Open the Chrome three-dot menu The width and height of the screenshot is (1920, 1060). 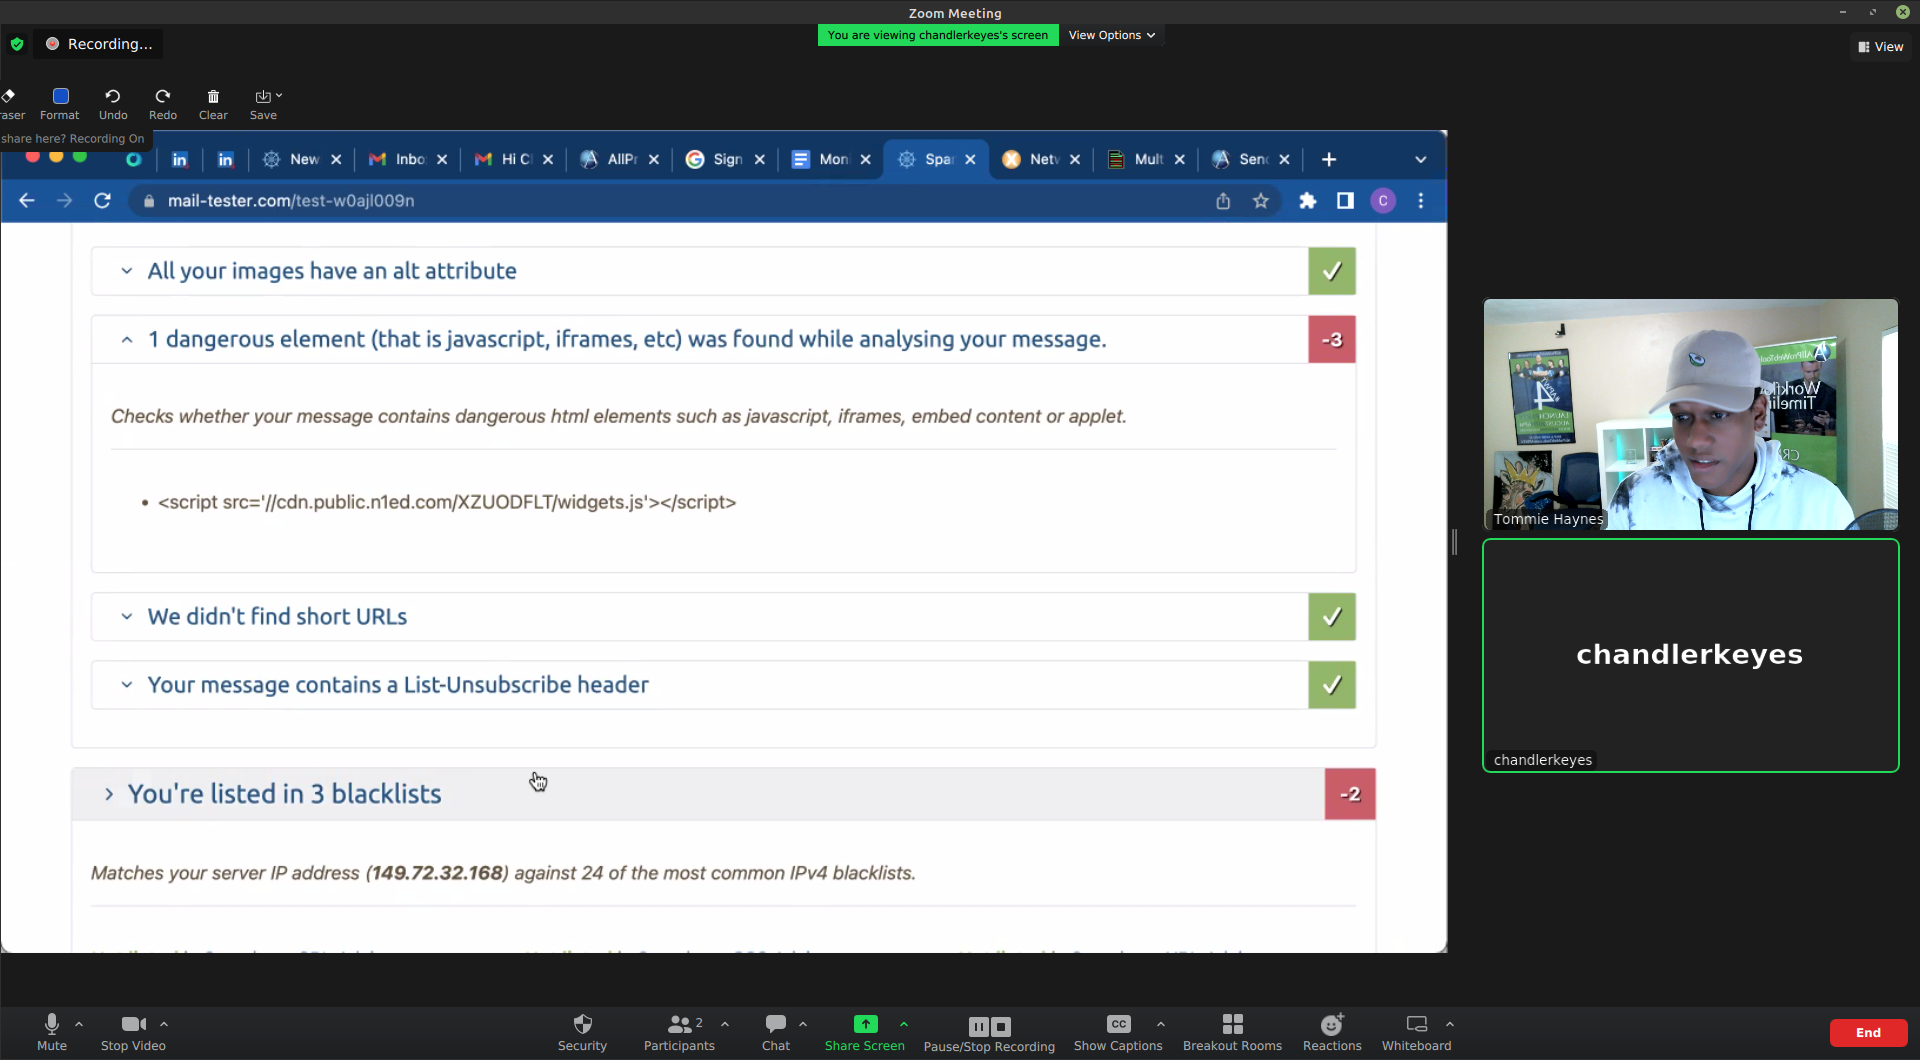[1421, 201]
